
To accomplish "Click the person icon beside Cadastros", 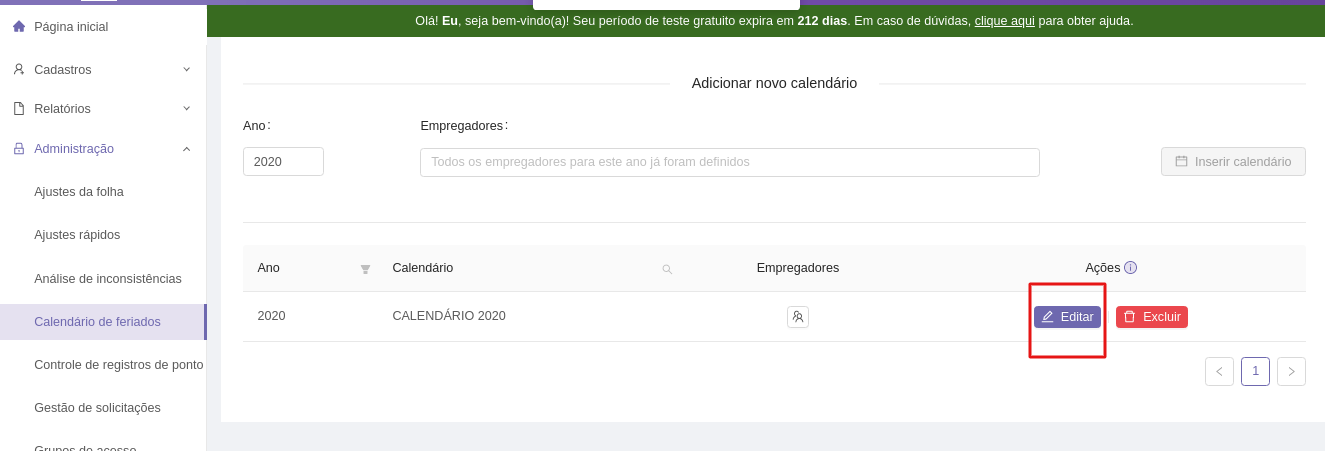I will pyautogui.click(x=19, y=69).
